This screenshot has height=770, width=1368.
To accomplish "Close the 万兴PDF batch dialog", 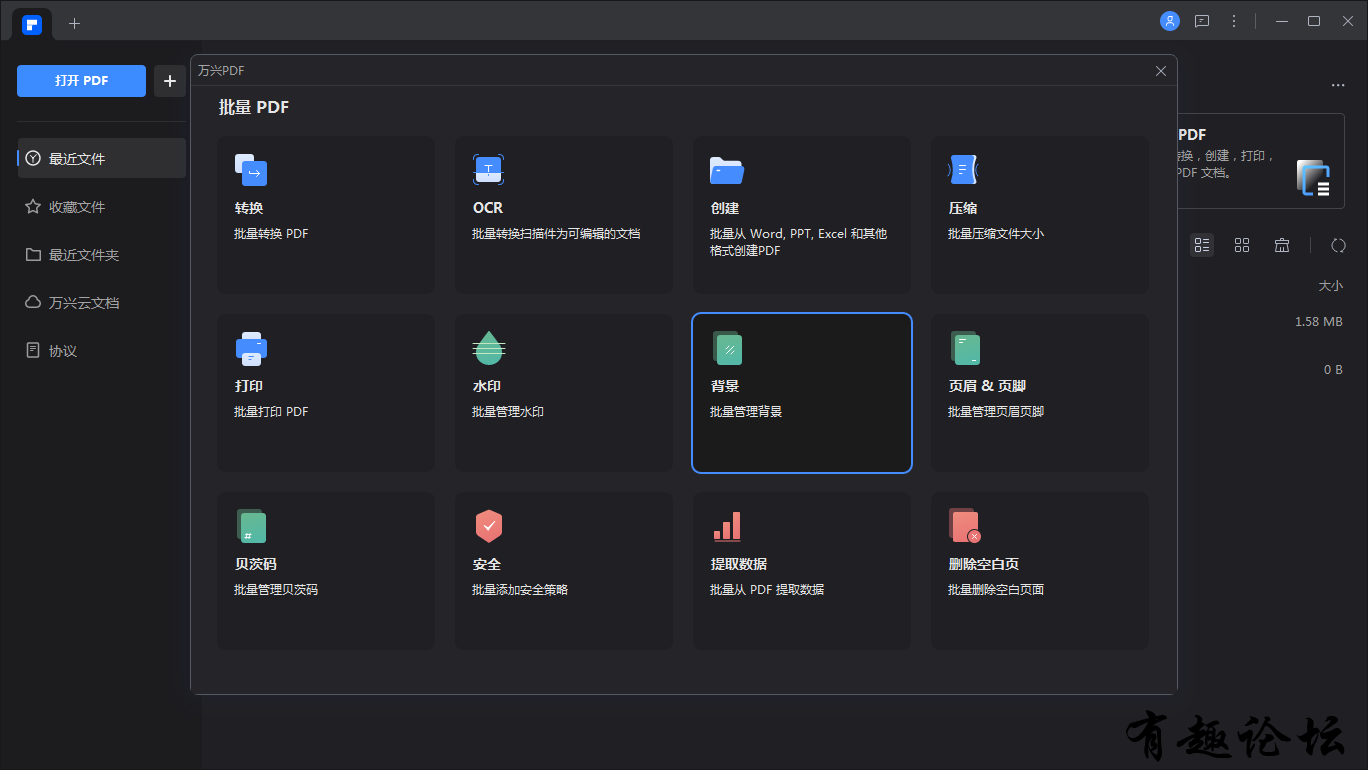I will click(1161, 71).
